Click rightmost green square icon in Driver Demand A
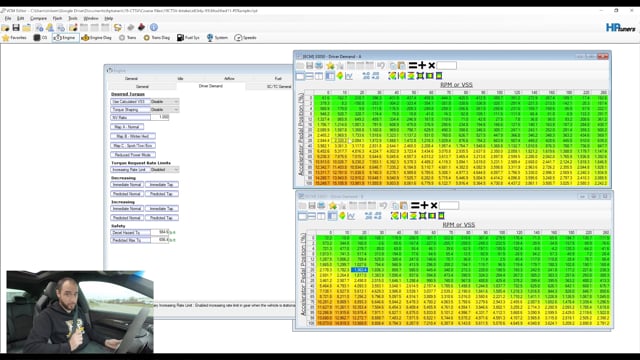 [x=439, y=76]
